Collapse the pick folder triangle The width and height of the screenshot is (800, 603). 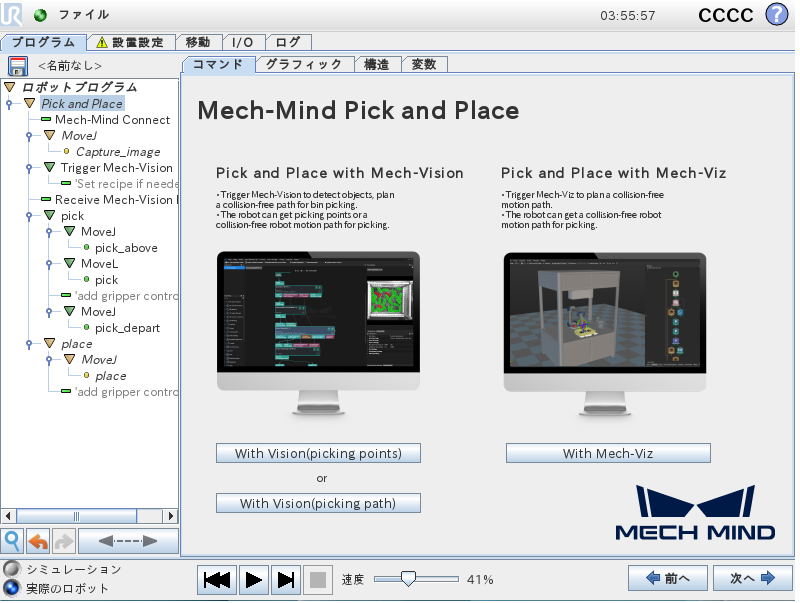tap(49, 215)
